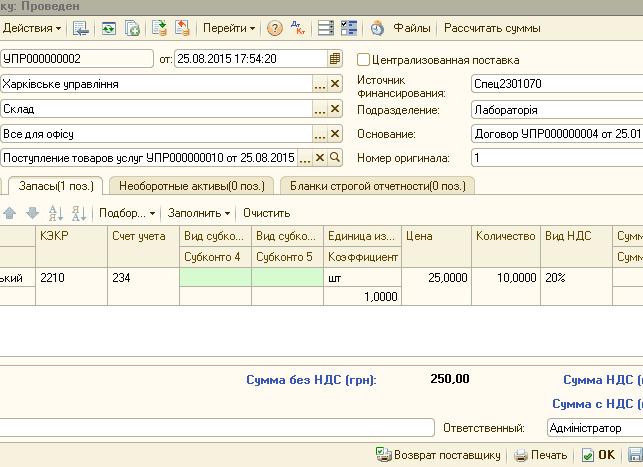Click the copy document toolbar icon
Image resolution: width=643 pixels, height=467 pixels.
click(132, 28)
